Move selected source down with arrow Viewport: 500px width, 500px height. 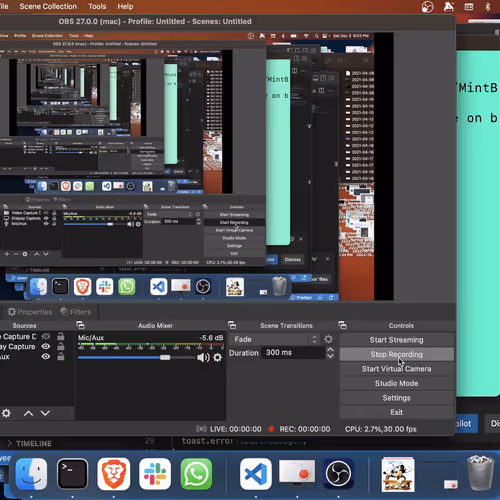[x=45, y=413]
